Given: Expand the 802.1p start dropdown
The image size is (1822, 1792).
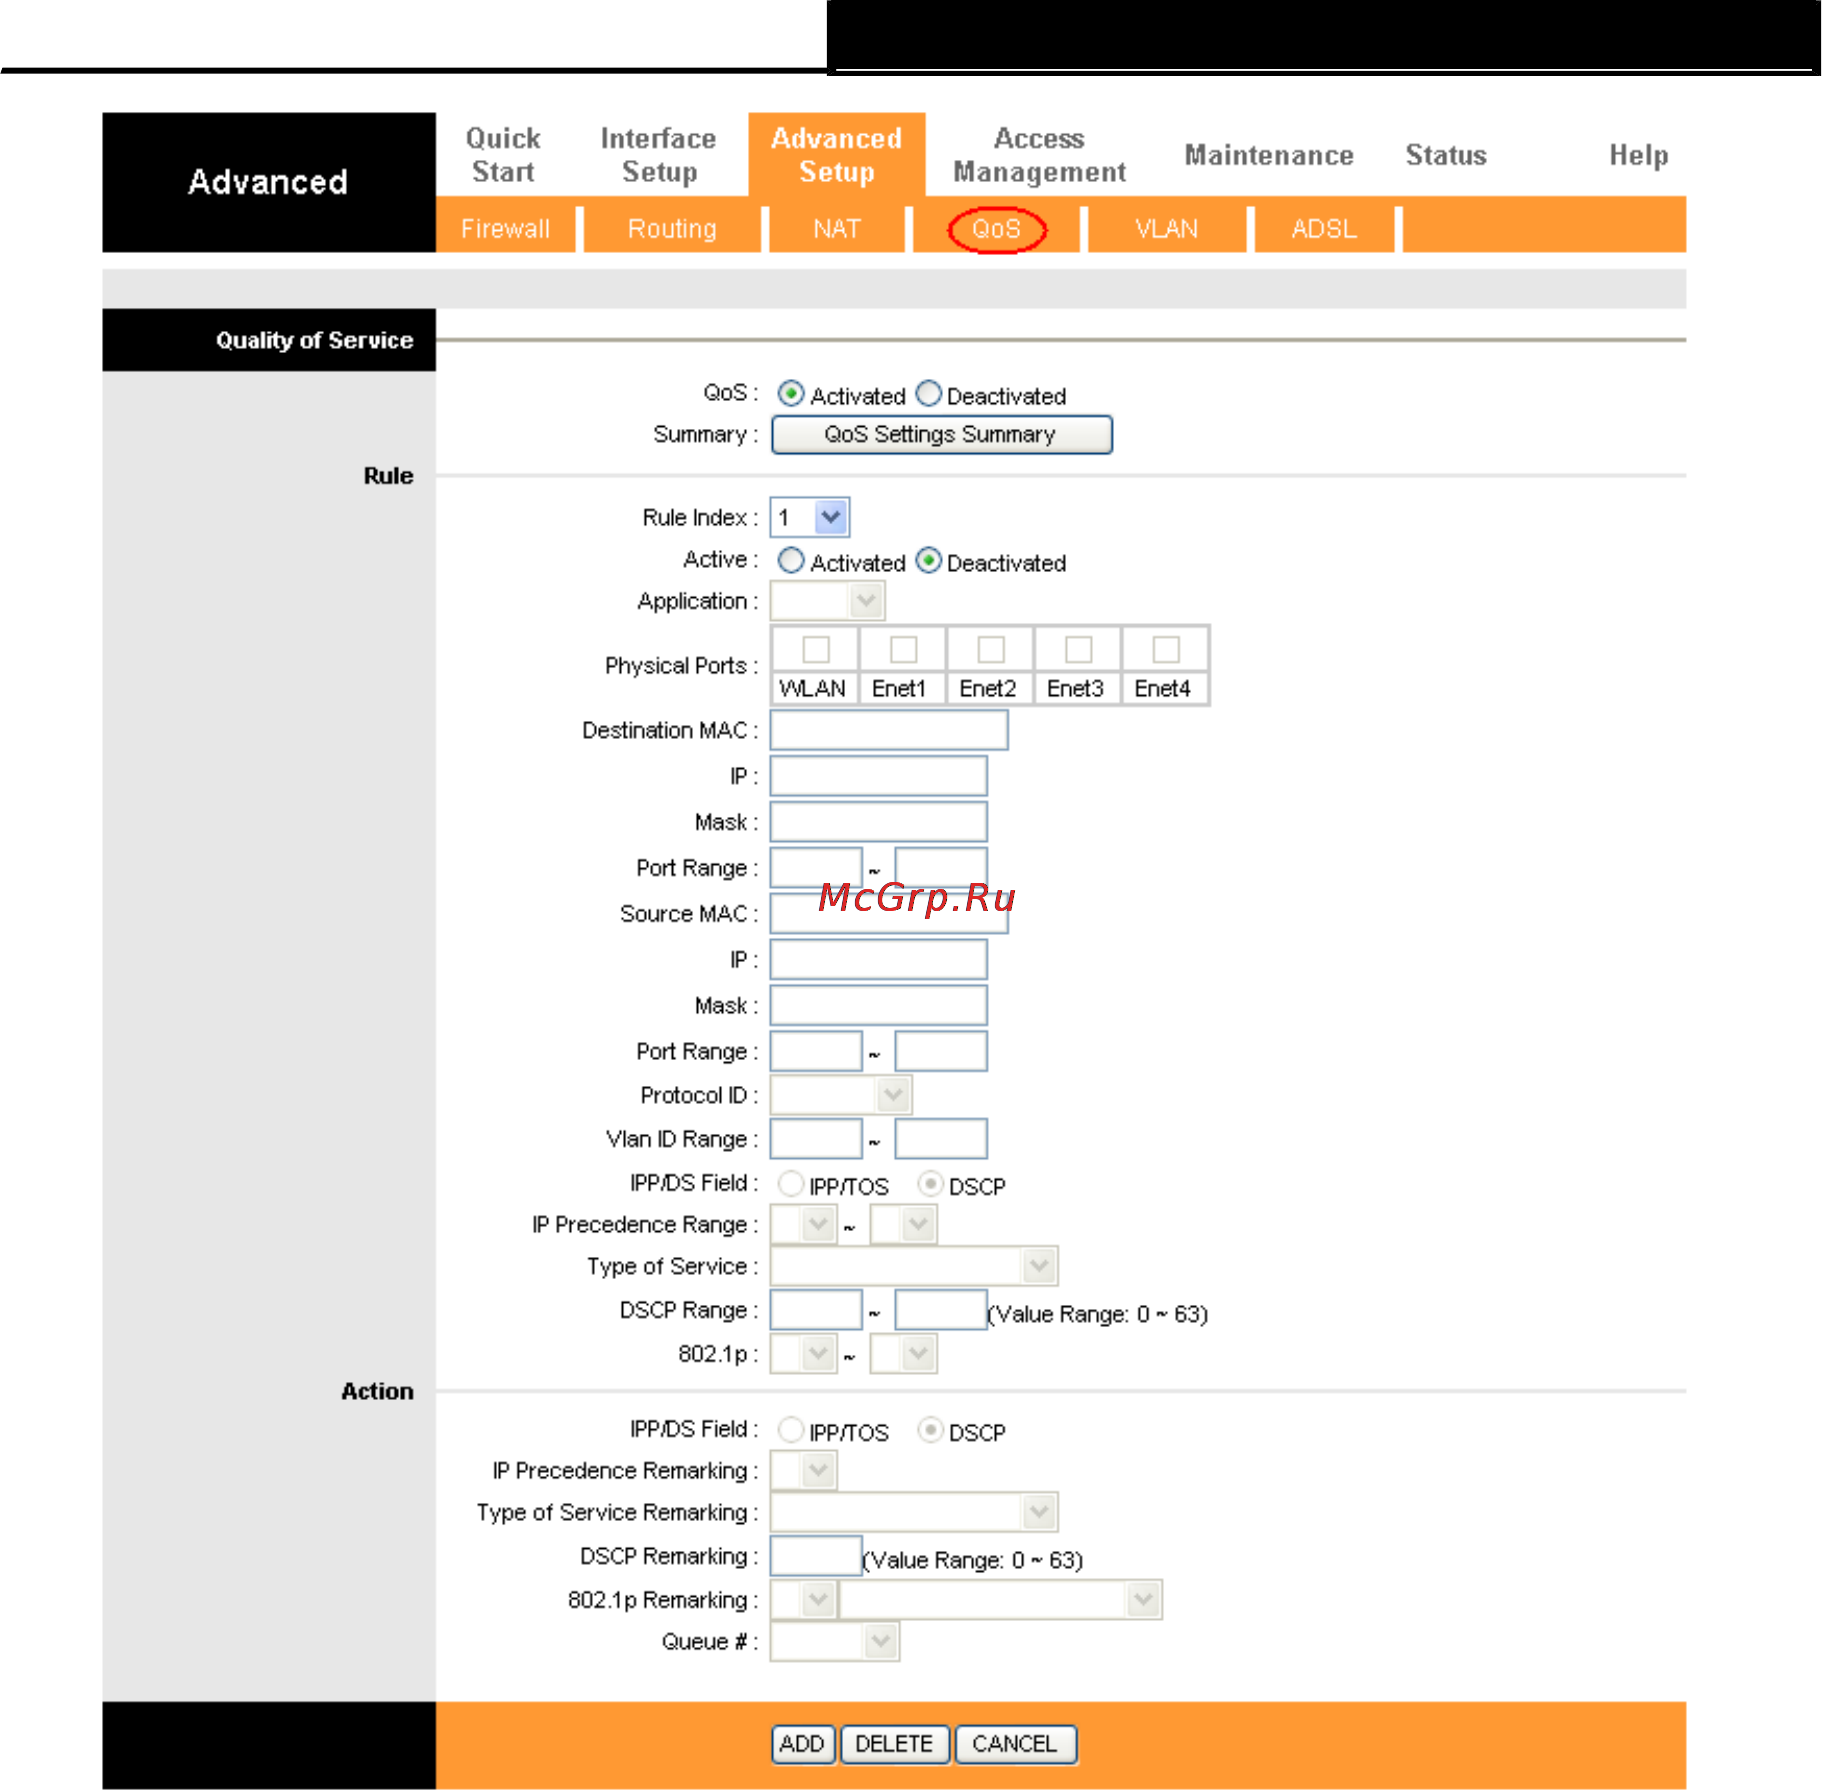Looking at the screenshot, I should pos(803,1354).
